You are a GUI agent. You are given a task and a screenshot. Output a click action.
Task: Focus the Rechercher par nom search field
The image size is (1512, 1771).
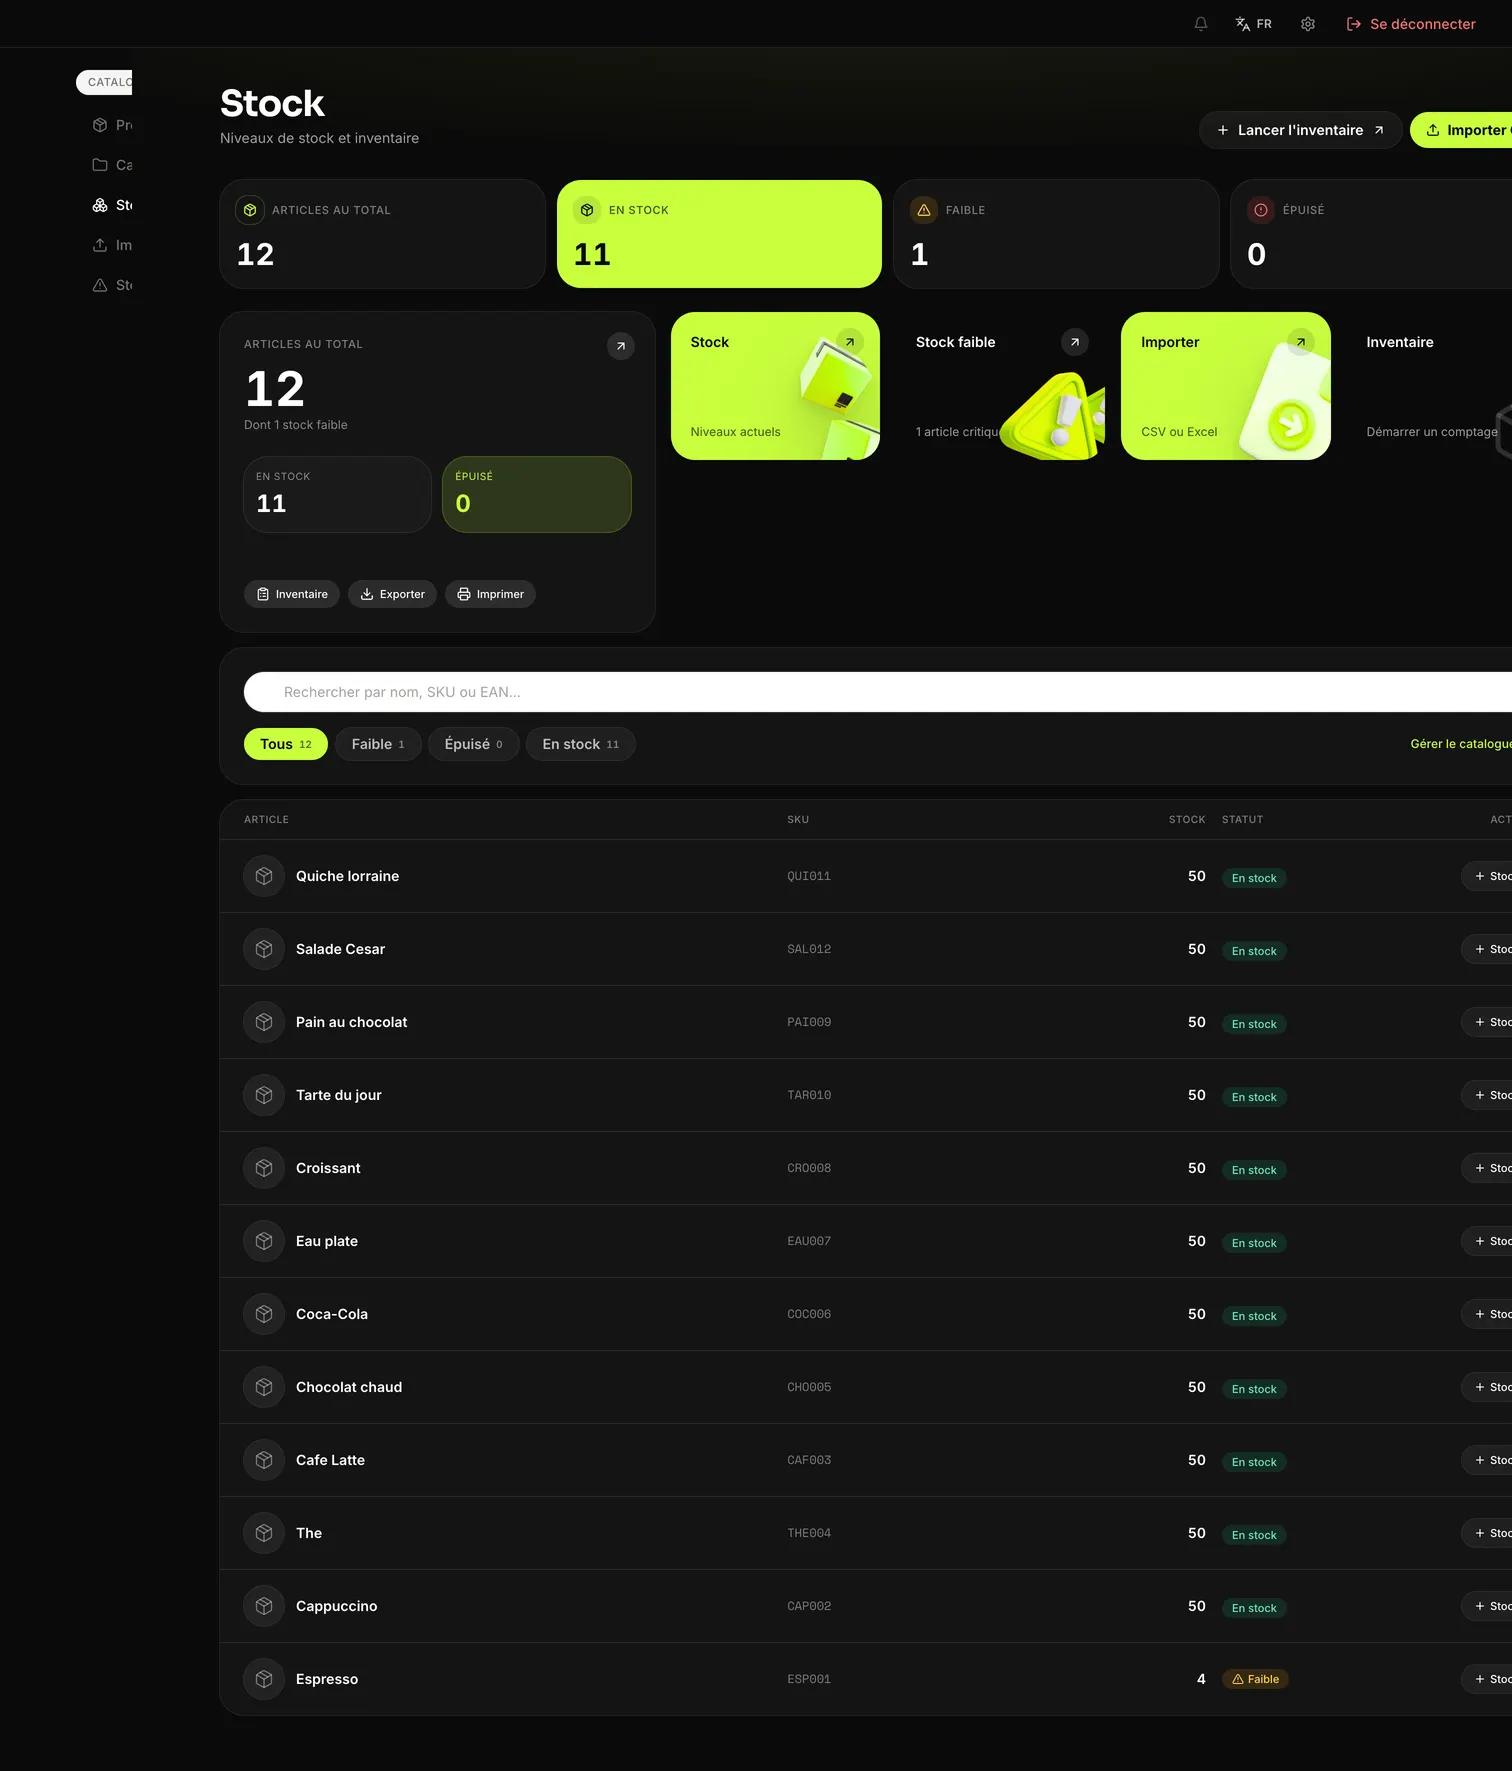coord(878,692)
